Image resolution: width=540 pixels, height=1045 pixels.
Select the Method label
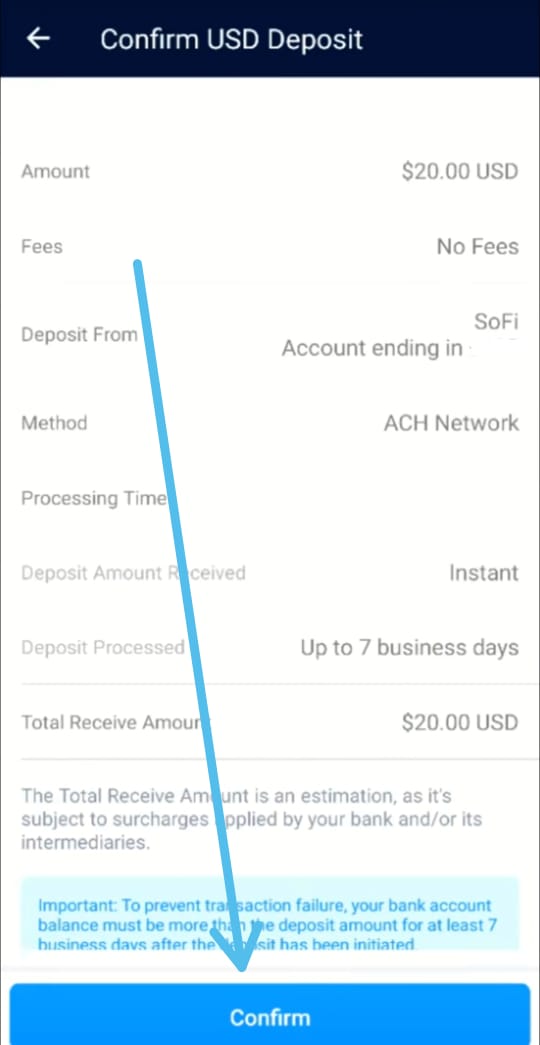tap(54, 423)
